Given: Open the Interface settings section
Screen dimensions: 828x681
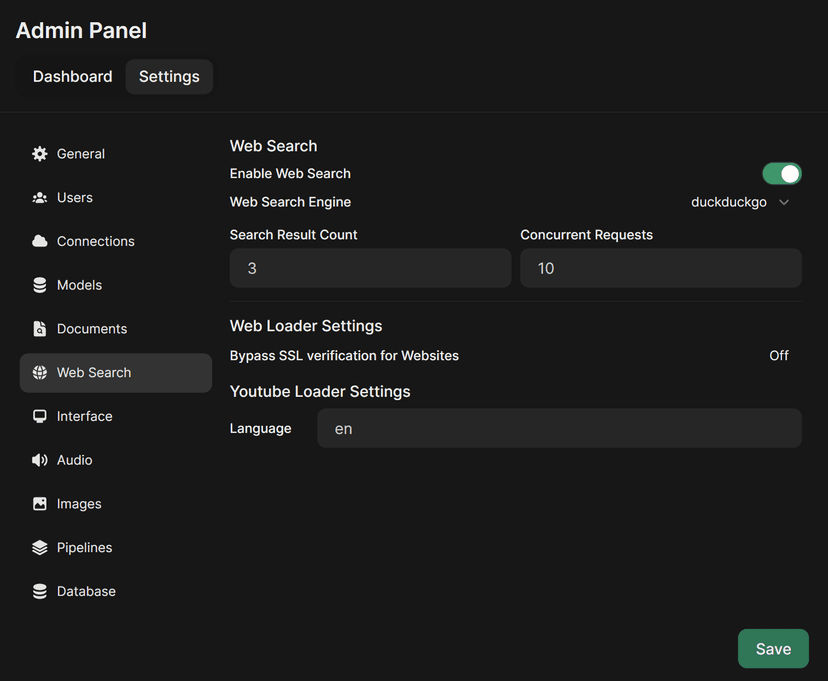Looking at the screenshot, I should [84, 416].
